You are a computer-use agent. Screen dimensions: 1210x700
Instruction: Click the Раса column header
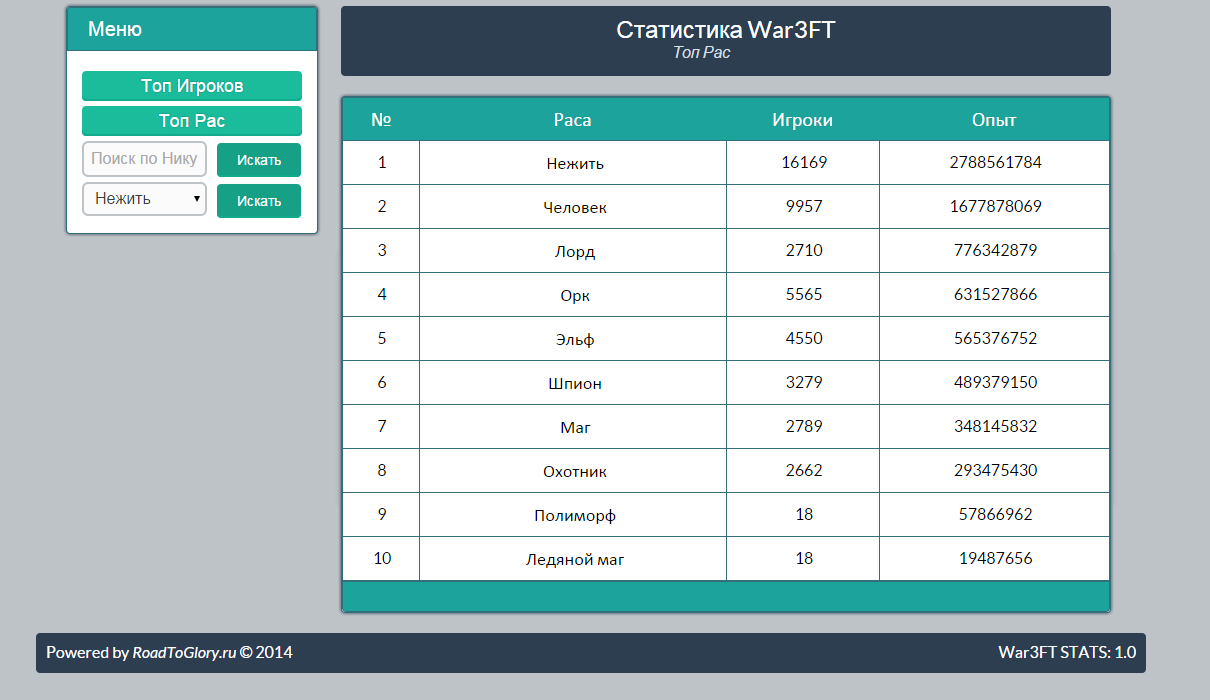(573, 120)
